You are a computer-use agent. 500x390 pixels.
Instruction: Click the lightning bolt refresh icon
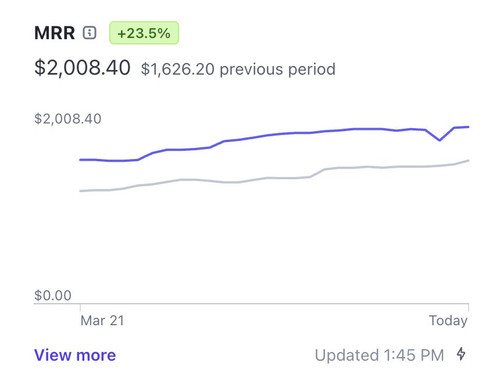[x=461, y=354]
